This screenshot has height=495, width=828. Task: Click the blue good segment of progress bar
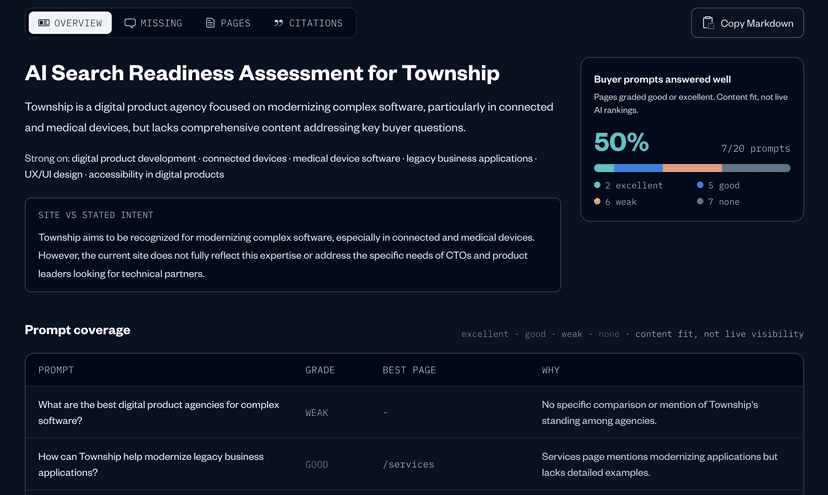638,168
